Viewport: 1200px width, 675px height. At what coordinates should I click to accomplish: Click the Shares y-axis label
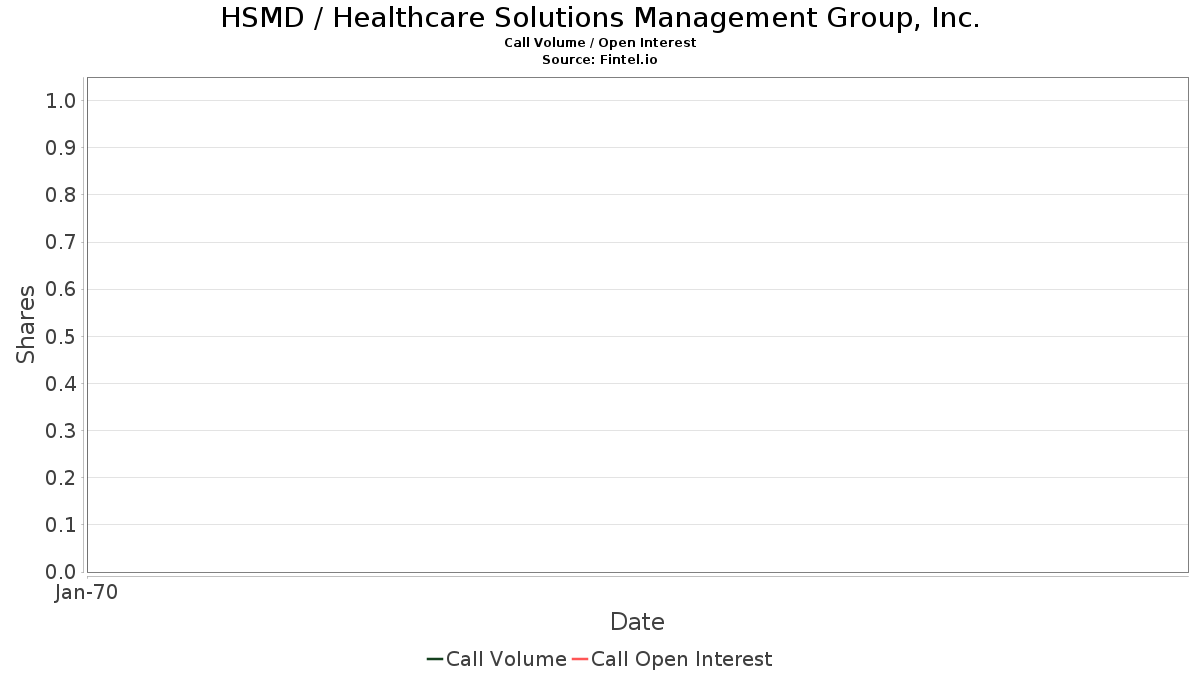(x=26, y=324)
